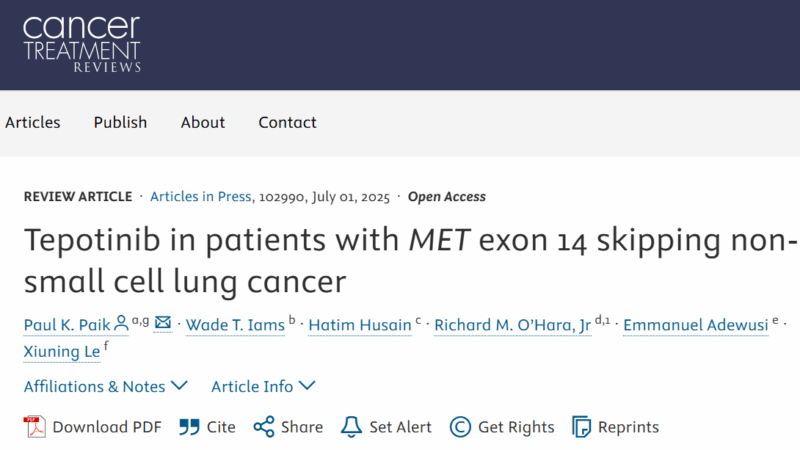This screenshot has width=800, height=450.
Task: Open the Publish menu
Action: click(x=120, y=122)
